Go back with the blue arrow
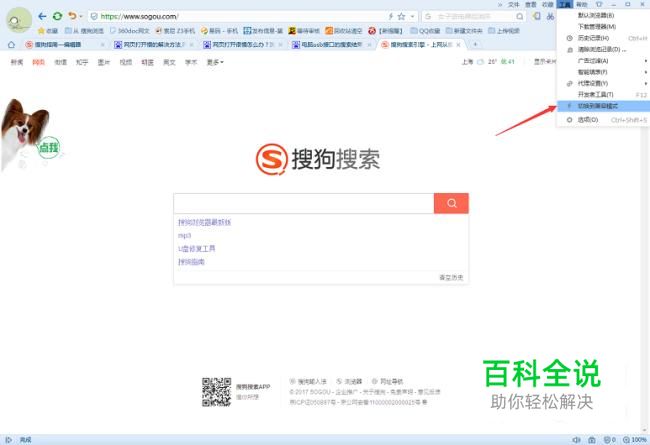The width and height of the screenshot is (650, 445). click(x=42, y=16)
